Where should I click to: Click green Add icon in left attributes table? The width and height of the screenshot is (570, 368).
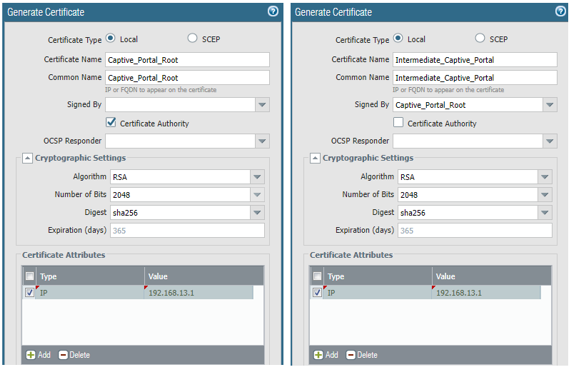[x=31, y=355]
